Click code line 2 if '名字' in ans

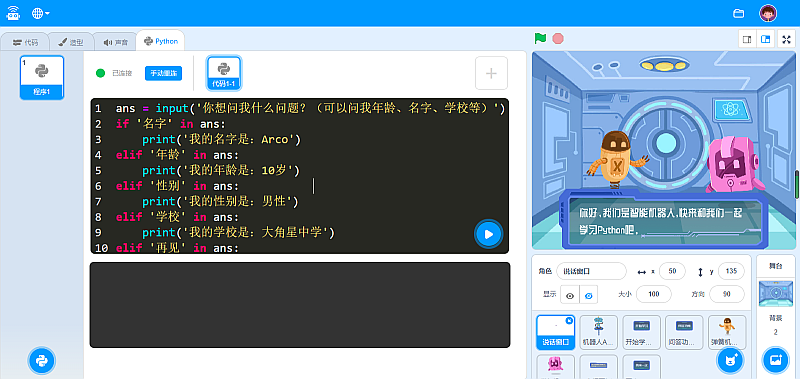(170, 124)
